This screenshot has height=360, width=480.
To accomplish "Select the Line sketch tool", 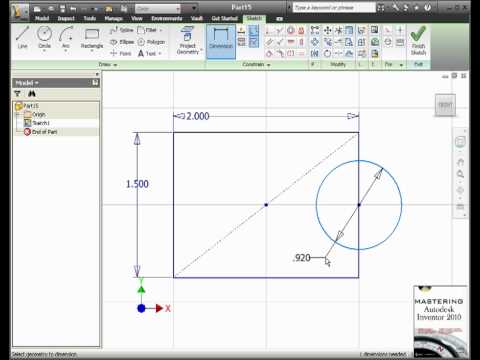I will pos(22,37).
